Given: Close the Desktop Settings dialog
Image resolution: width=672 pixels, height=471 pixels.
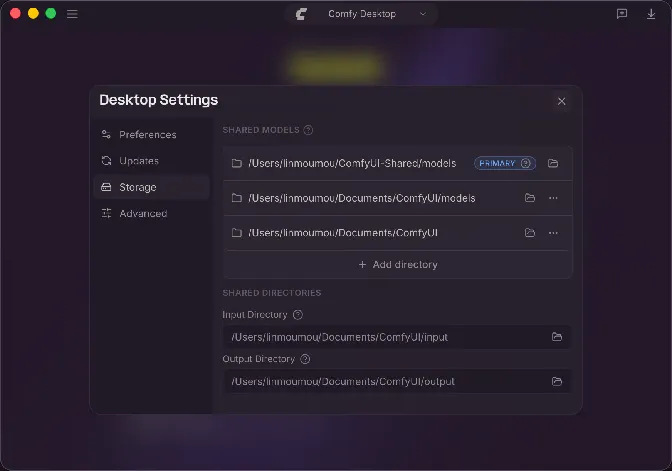Looking at the screenshot, I should click(561, 102).
